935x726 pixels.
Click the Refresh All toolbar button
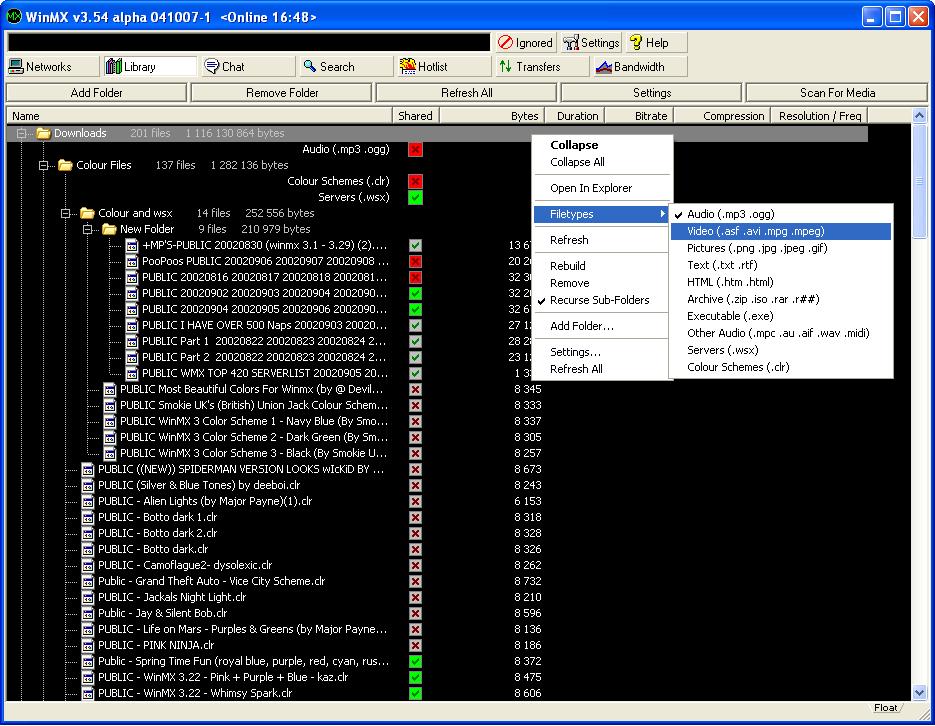pos(467,92)
